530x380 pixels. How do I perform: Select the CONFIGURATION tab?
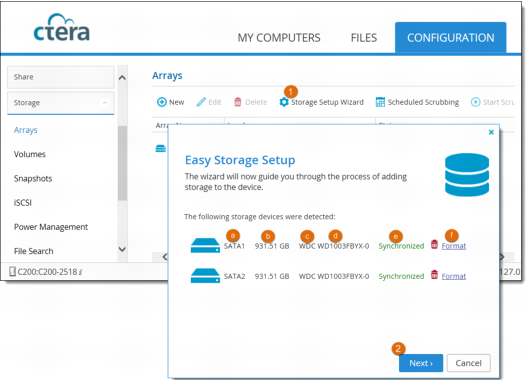451,38
